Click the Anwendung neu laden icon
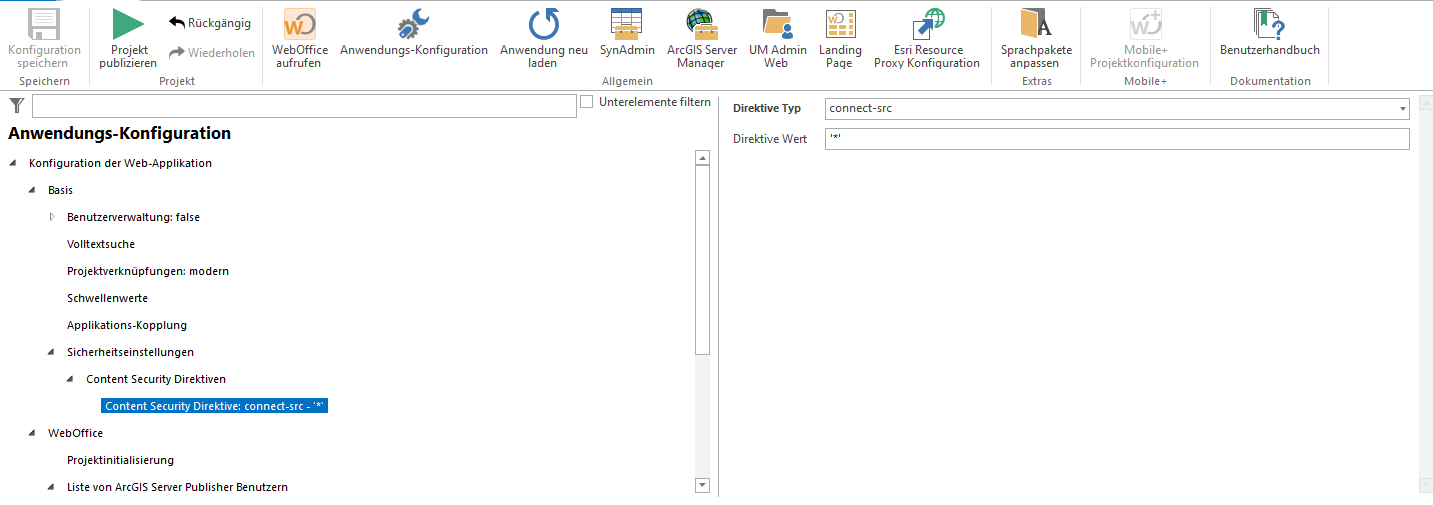This screenshot has width=1433, height=505. coord(544,25)
